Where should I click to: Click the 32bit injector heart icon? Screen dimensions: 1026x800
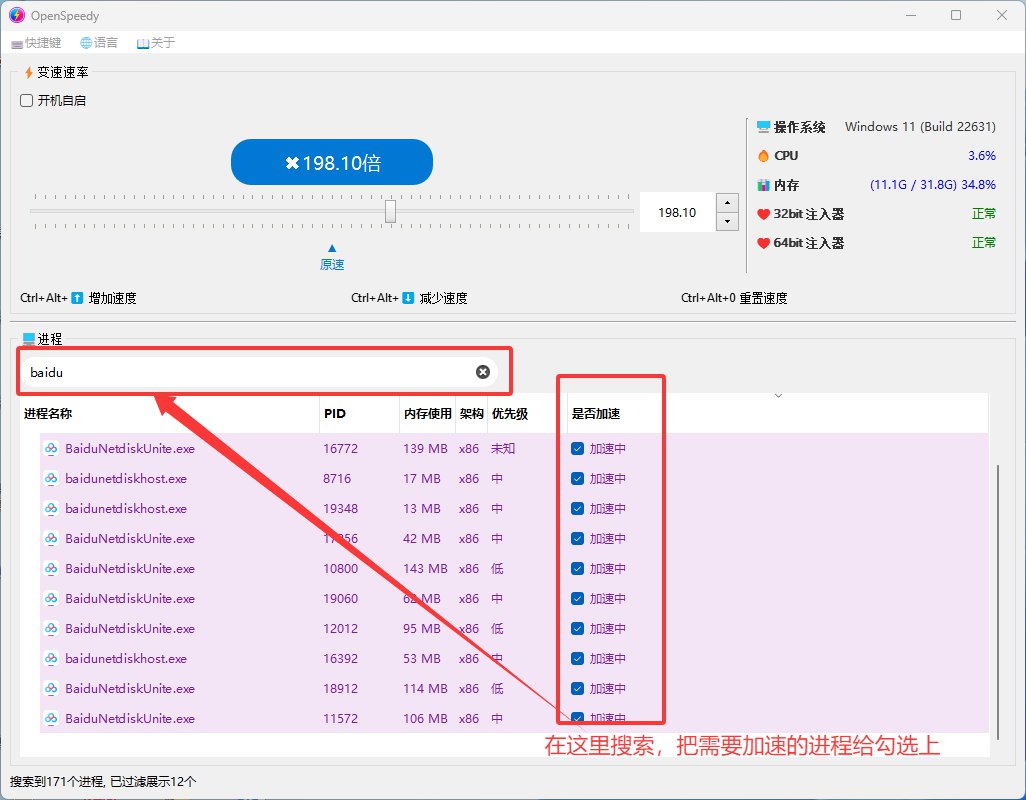pyautogui.click(x=764, y=214)
